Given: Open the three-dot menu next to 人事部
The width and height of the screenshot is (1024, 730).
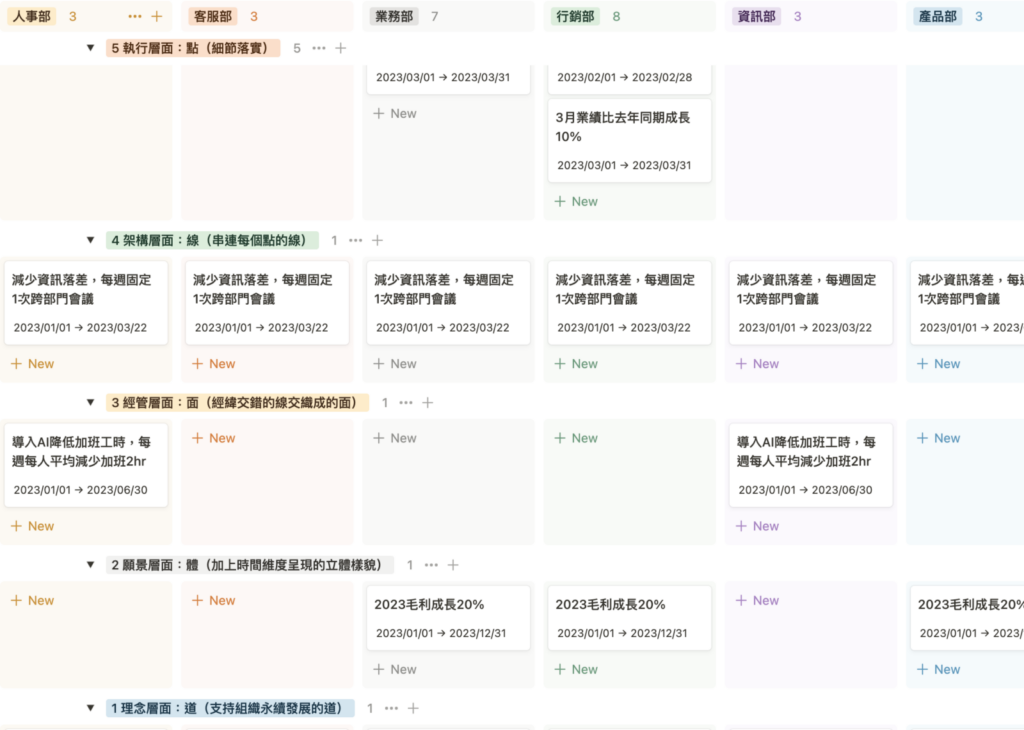Looking at the screenshot, I should point(135,17).
